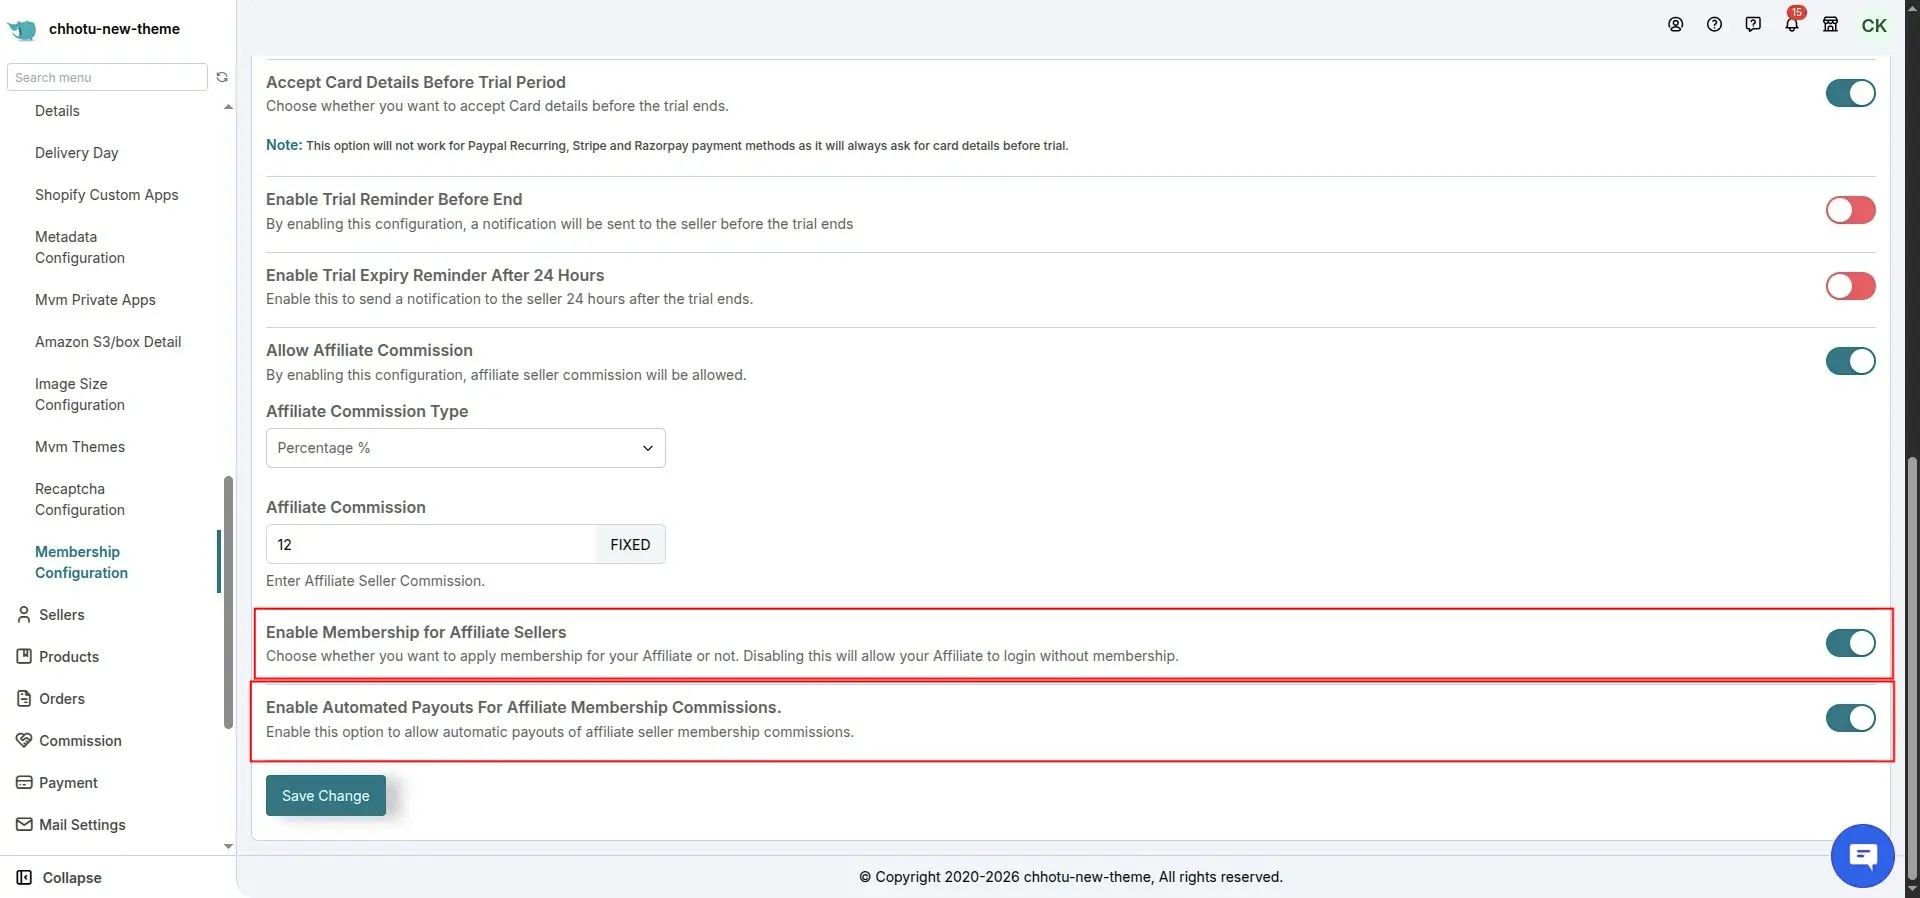This screenshot has height=898, width=1920.
Task: Click the Sellers person icon
Action: (x=24, y=615)
